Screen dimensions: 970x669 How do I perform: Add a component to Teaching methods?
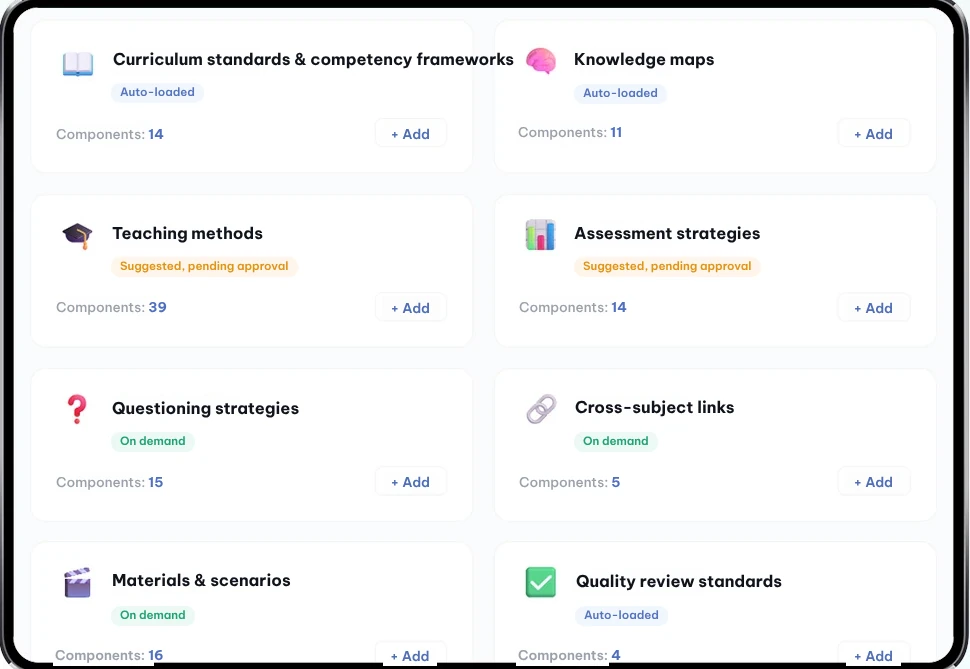(411, 308)
